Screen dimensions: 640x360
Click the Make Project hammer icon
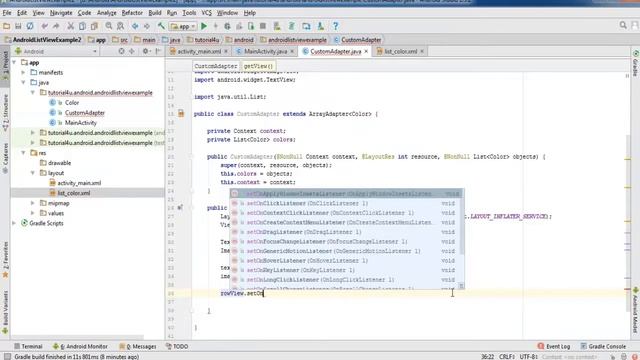coord(161,26)
